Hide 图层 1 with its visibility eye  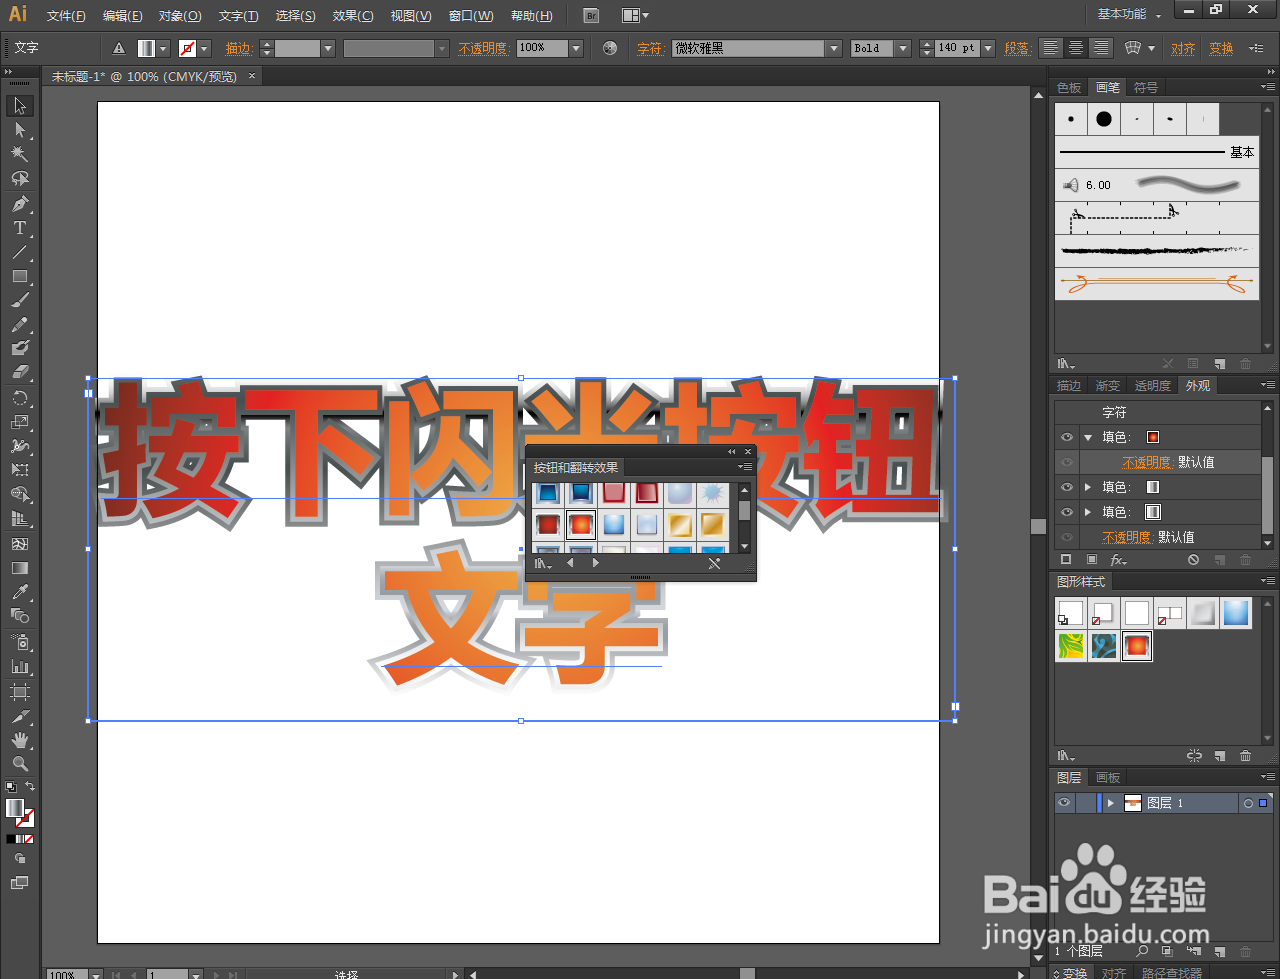point(1064,802)
